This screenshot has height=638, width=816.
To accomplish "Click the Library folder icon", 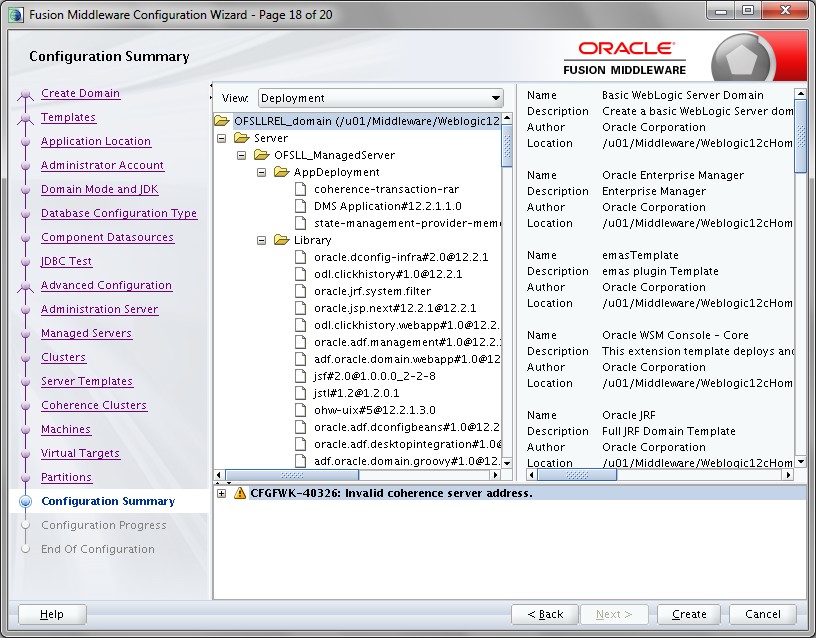I will pyautogui.click(x=282, y=240).
